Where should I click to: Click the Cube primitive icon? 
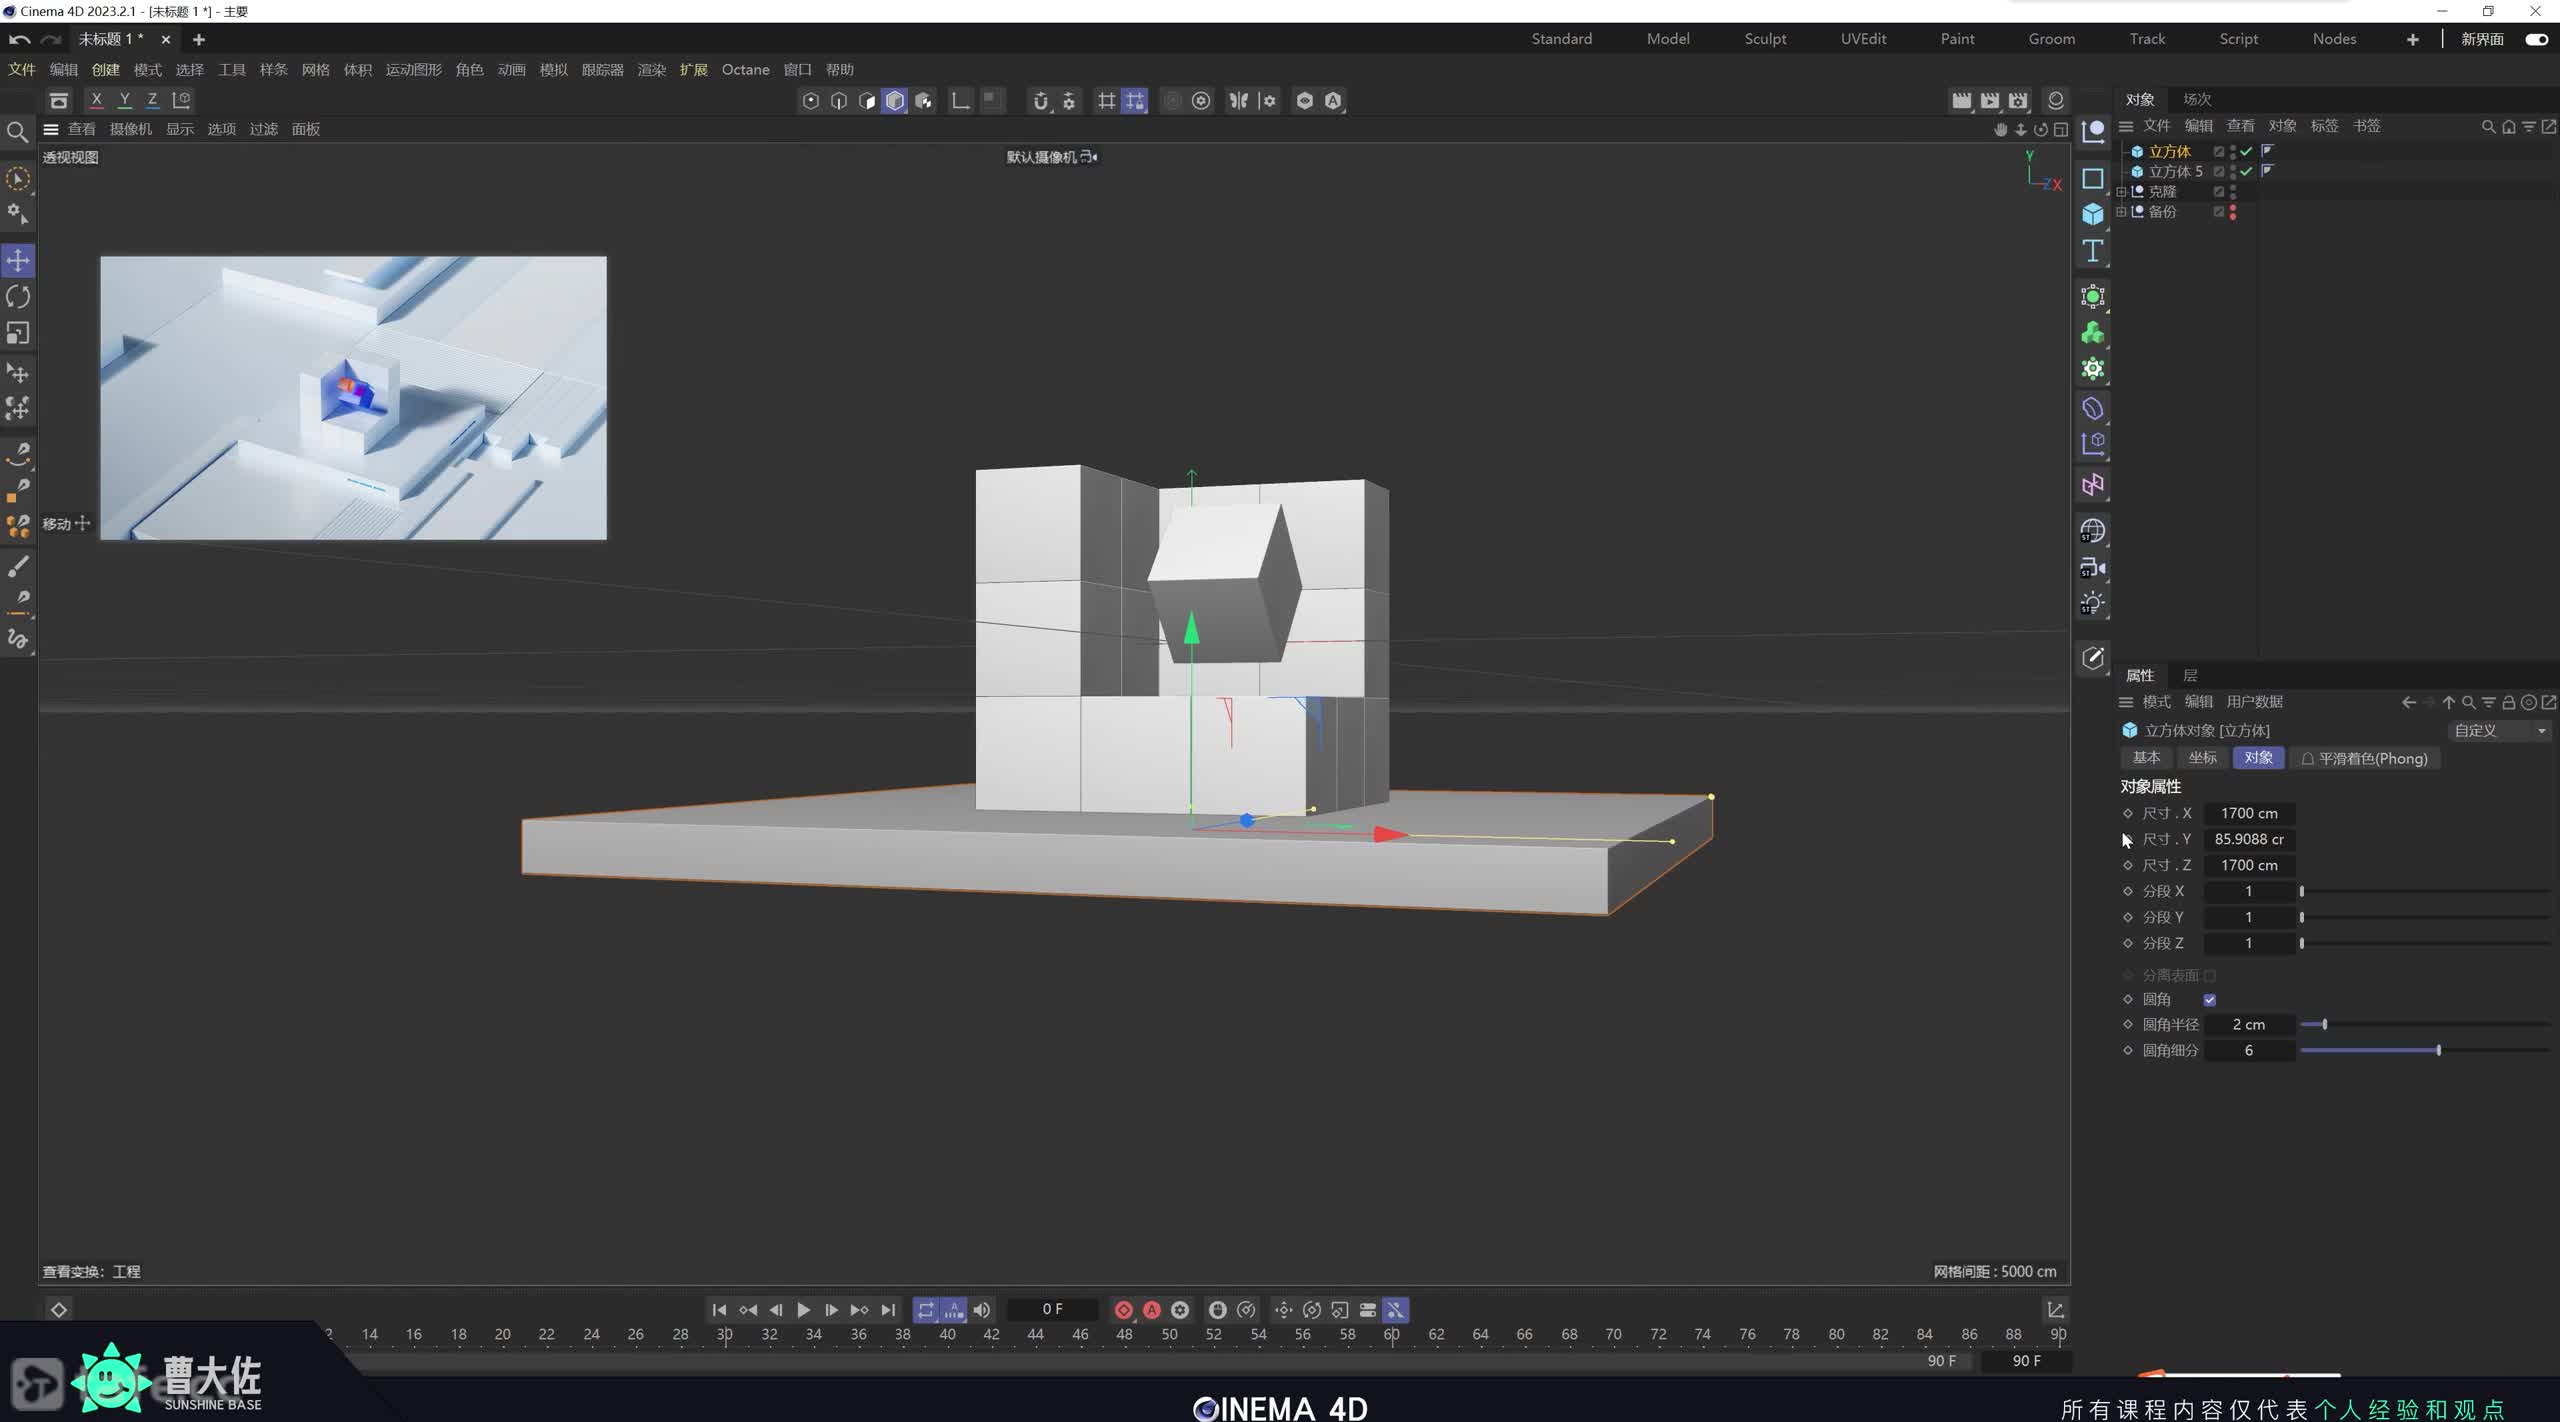2093,214
